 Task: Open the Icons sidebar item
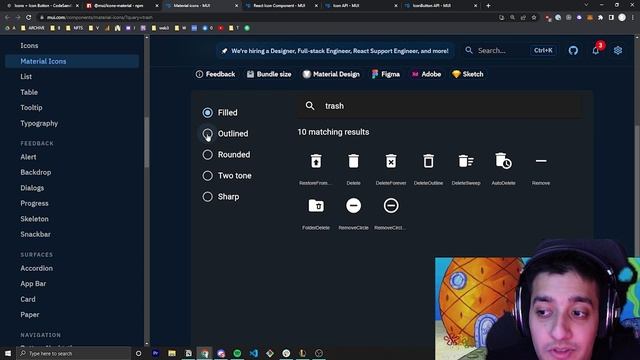tap(29, 46)
